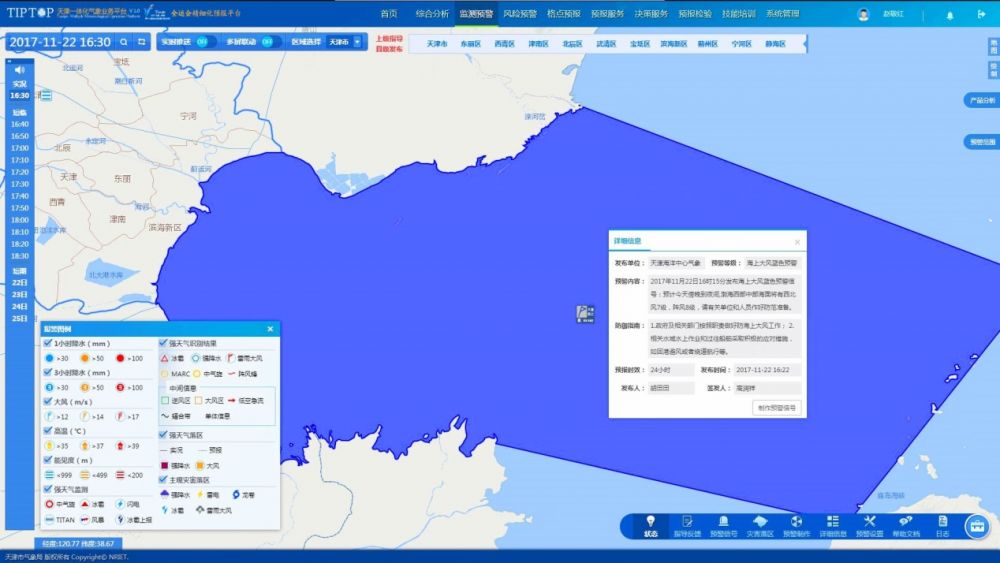Click the search icon beside the date time
This screenshot has width=1000, height=563.
[123, 42]
